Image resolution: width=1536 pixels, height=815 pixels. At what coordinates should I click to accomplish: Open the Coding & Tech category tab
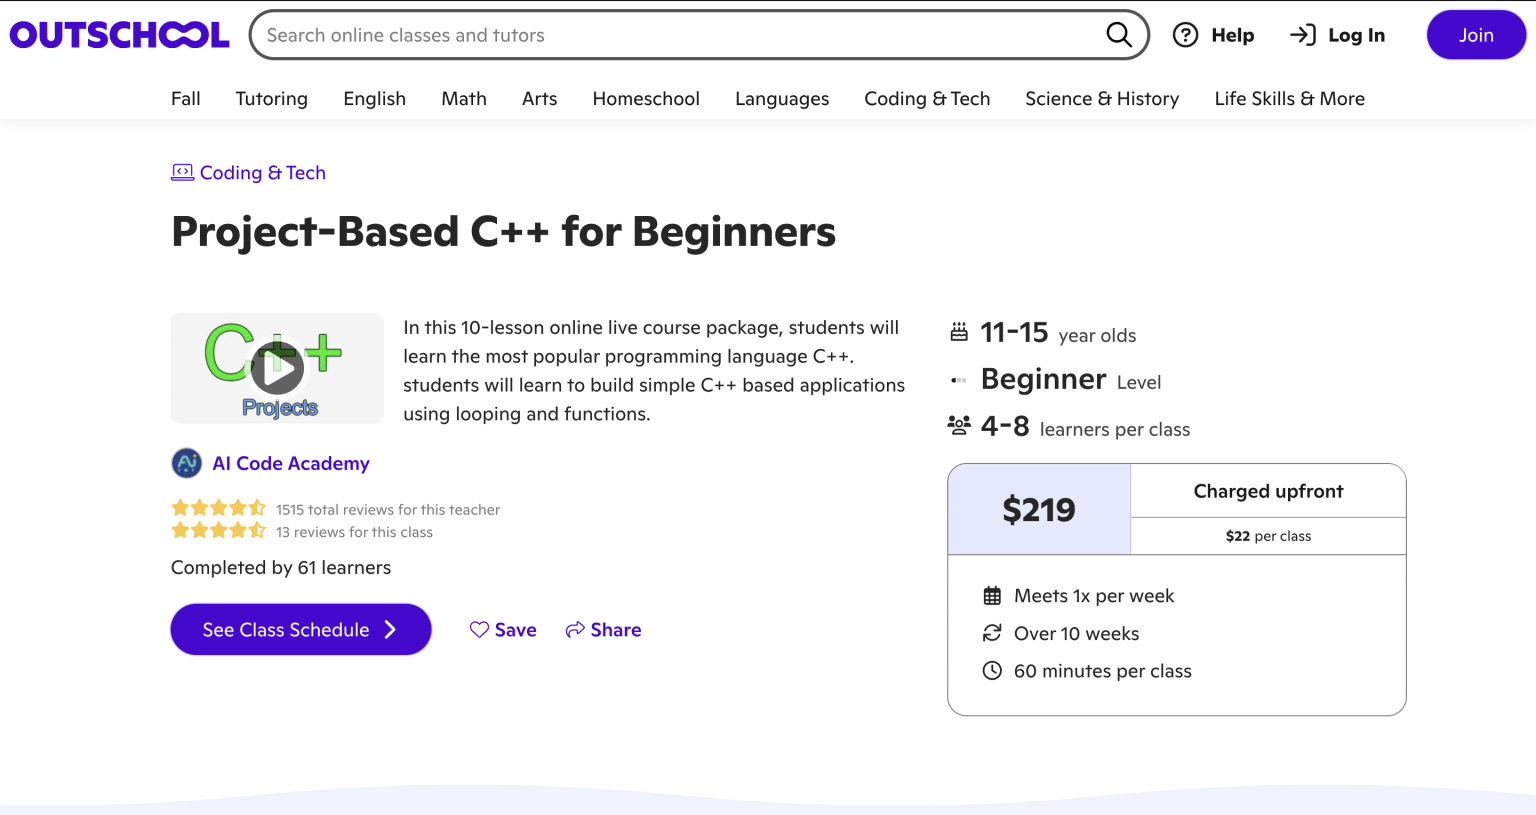coord(927,98)
